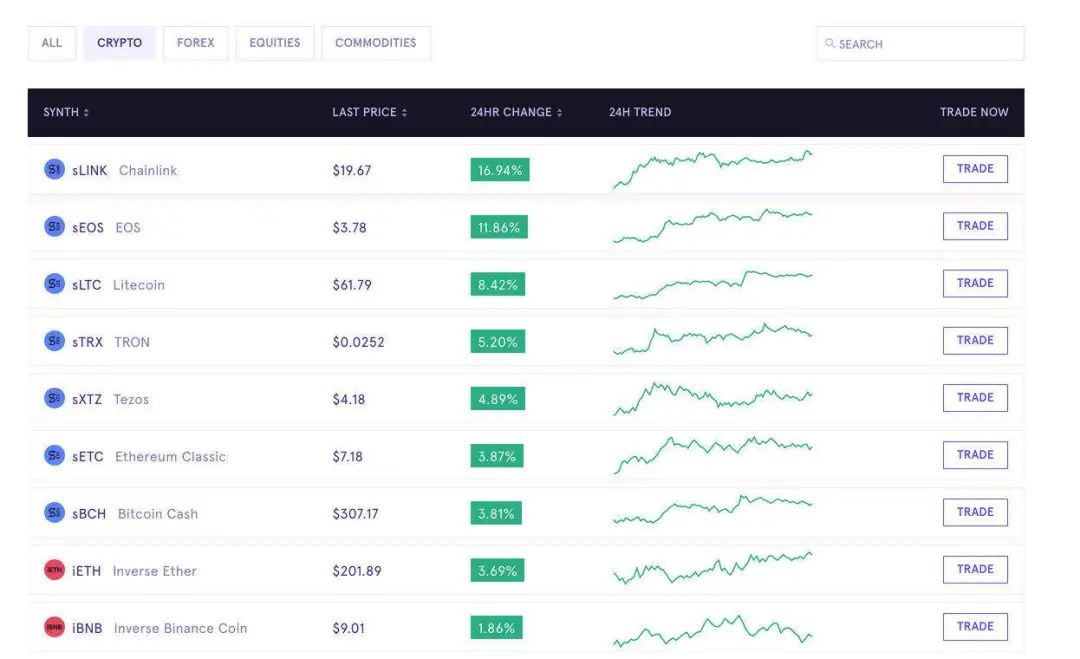Click the $4.18 last price

coord(349,399)
